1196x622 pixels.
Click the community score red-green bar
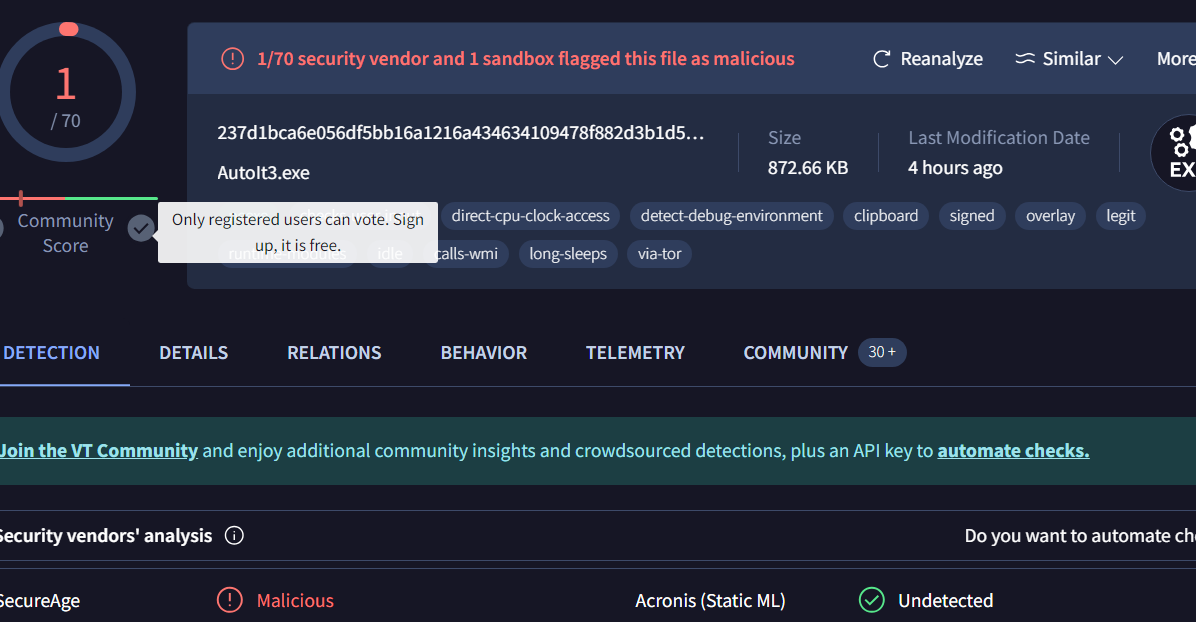[80, 198]
